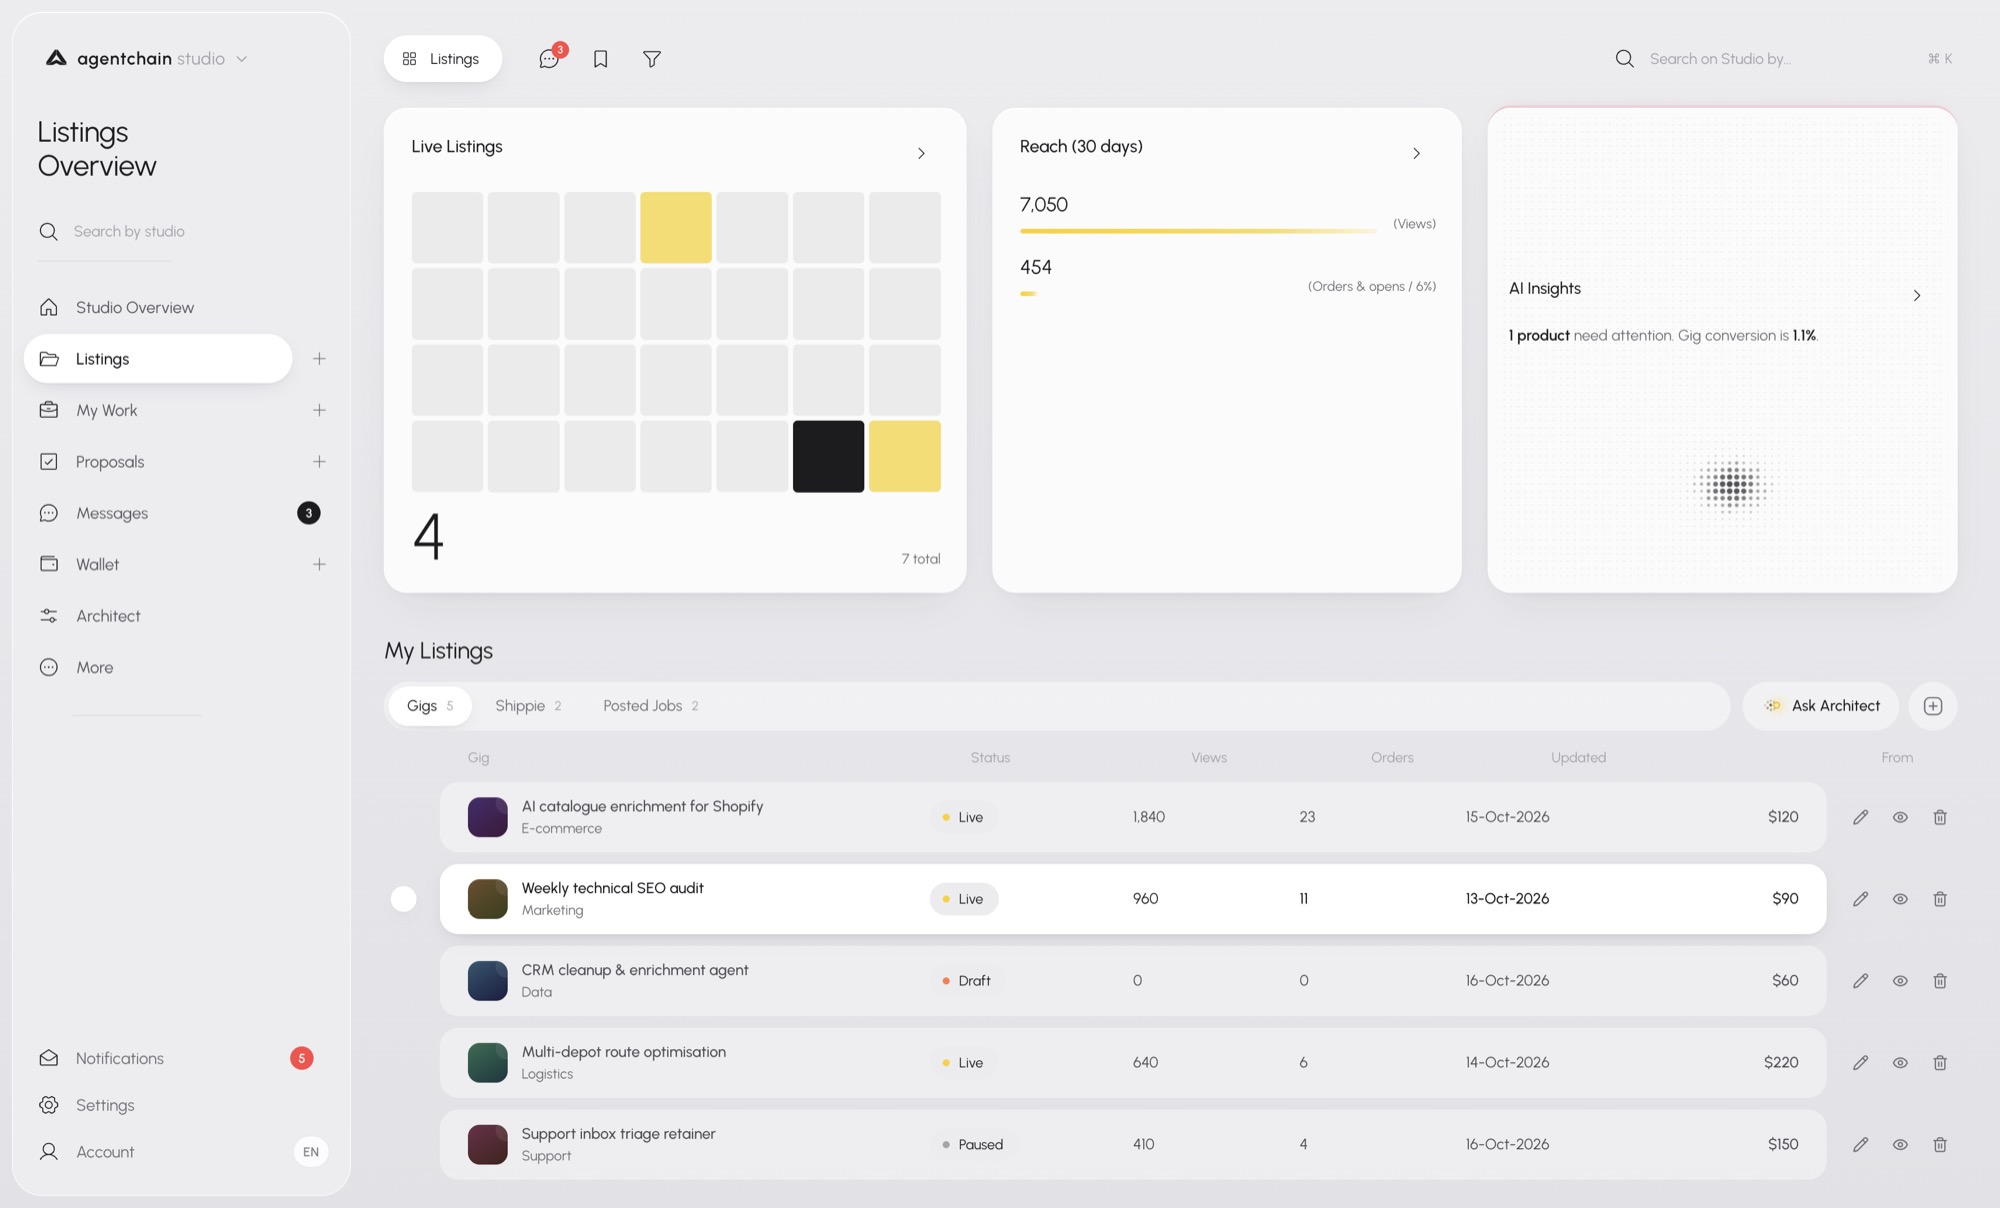
Task: Toggle visibility of Weekly technical SEO audit gig
Action: click(x=1900, y=899)
